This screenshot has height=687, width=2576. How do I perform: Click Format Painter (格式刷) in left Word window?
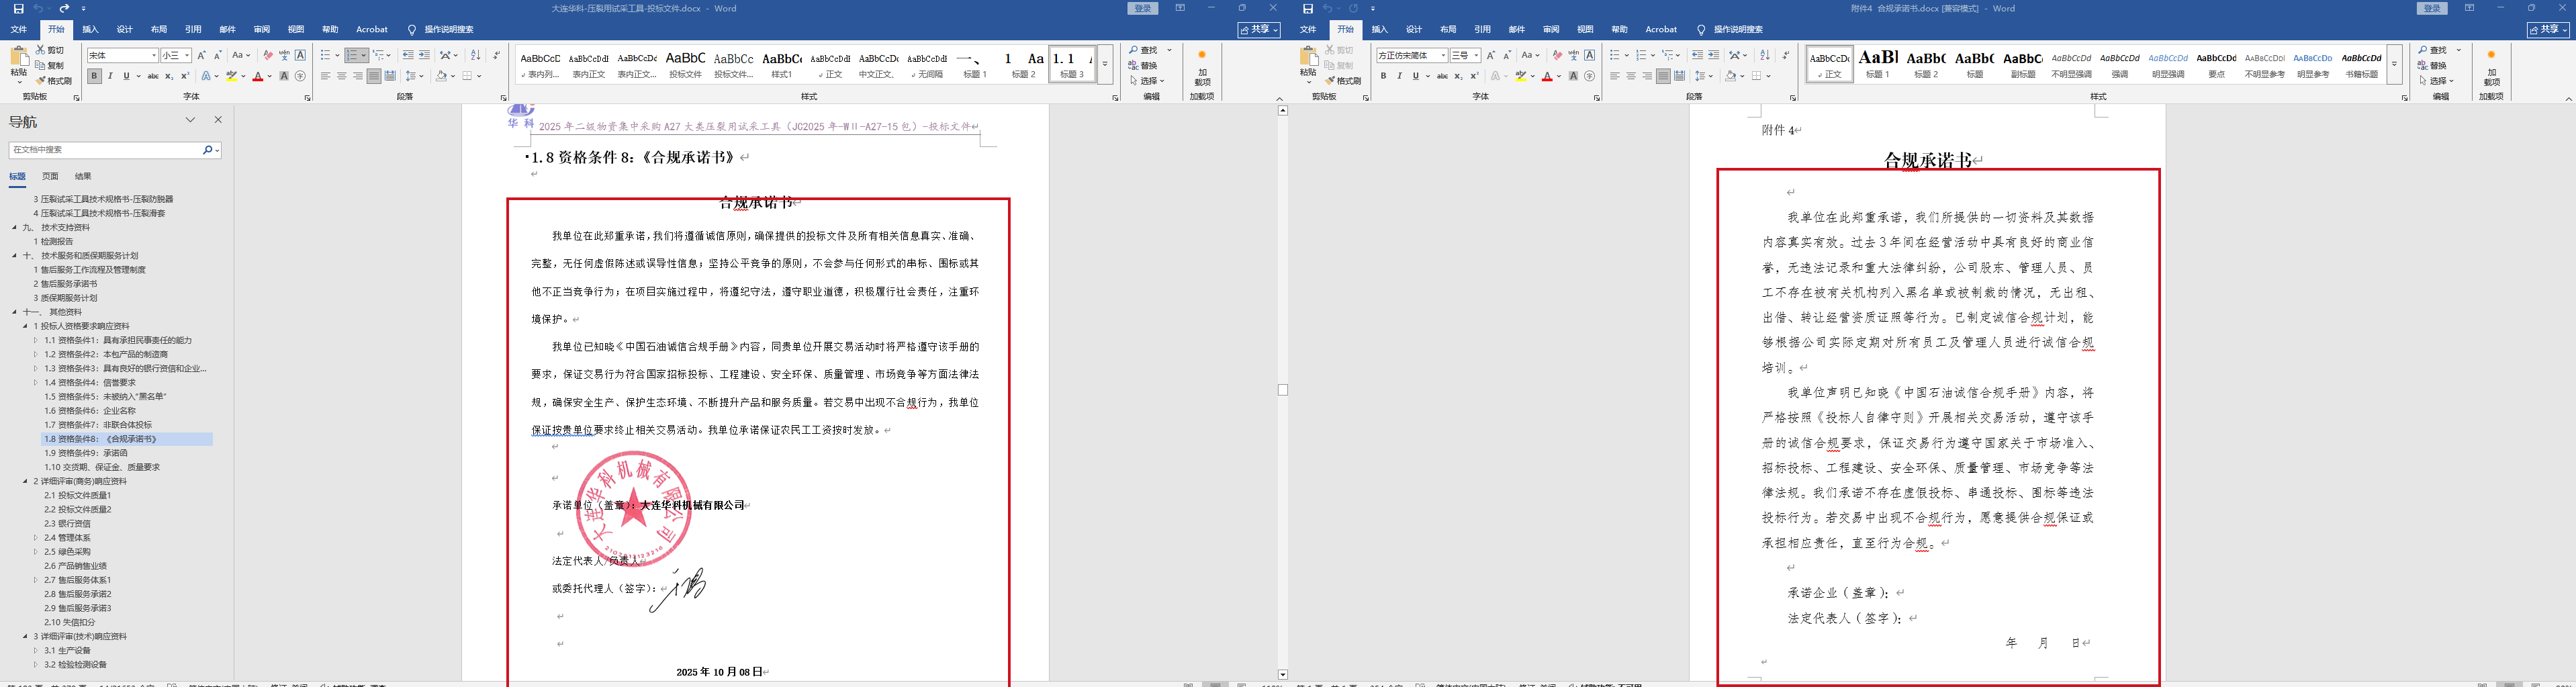pos(54,81)
